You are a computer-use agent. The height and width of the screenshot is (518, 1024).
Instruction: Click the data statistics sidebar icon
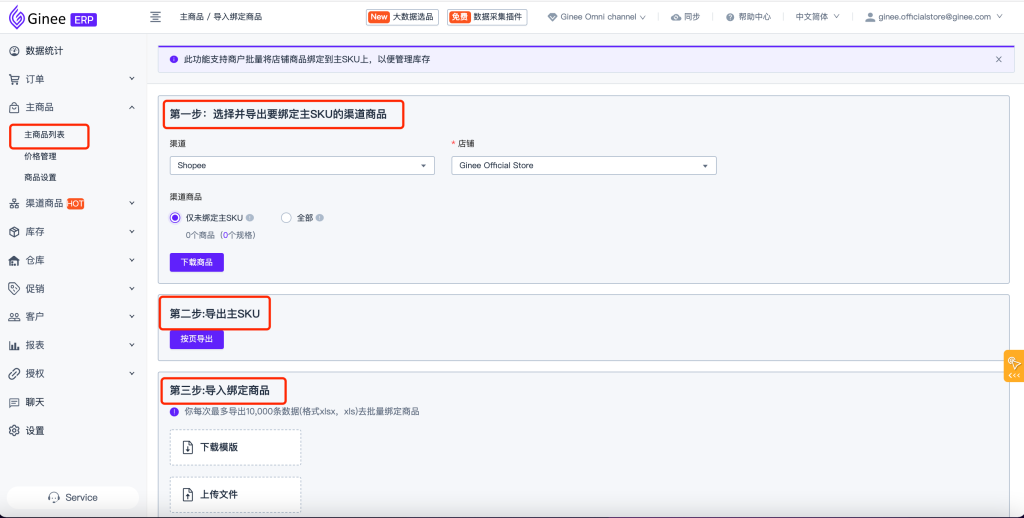tap(14, 50)
